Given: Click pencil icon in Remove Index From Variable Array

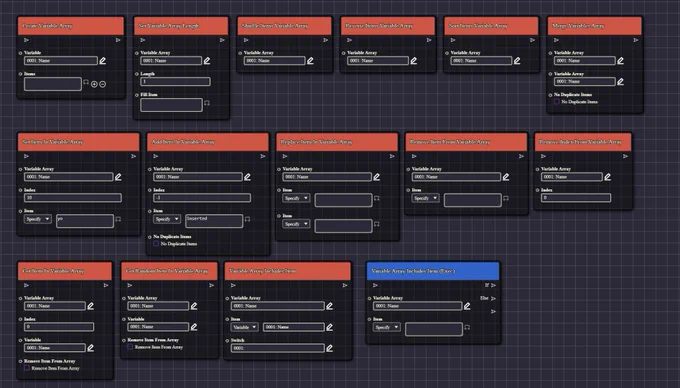Looking at the screenshot, I should coord(607,177).
